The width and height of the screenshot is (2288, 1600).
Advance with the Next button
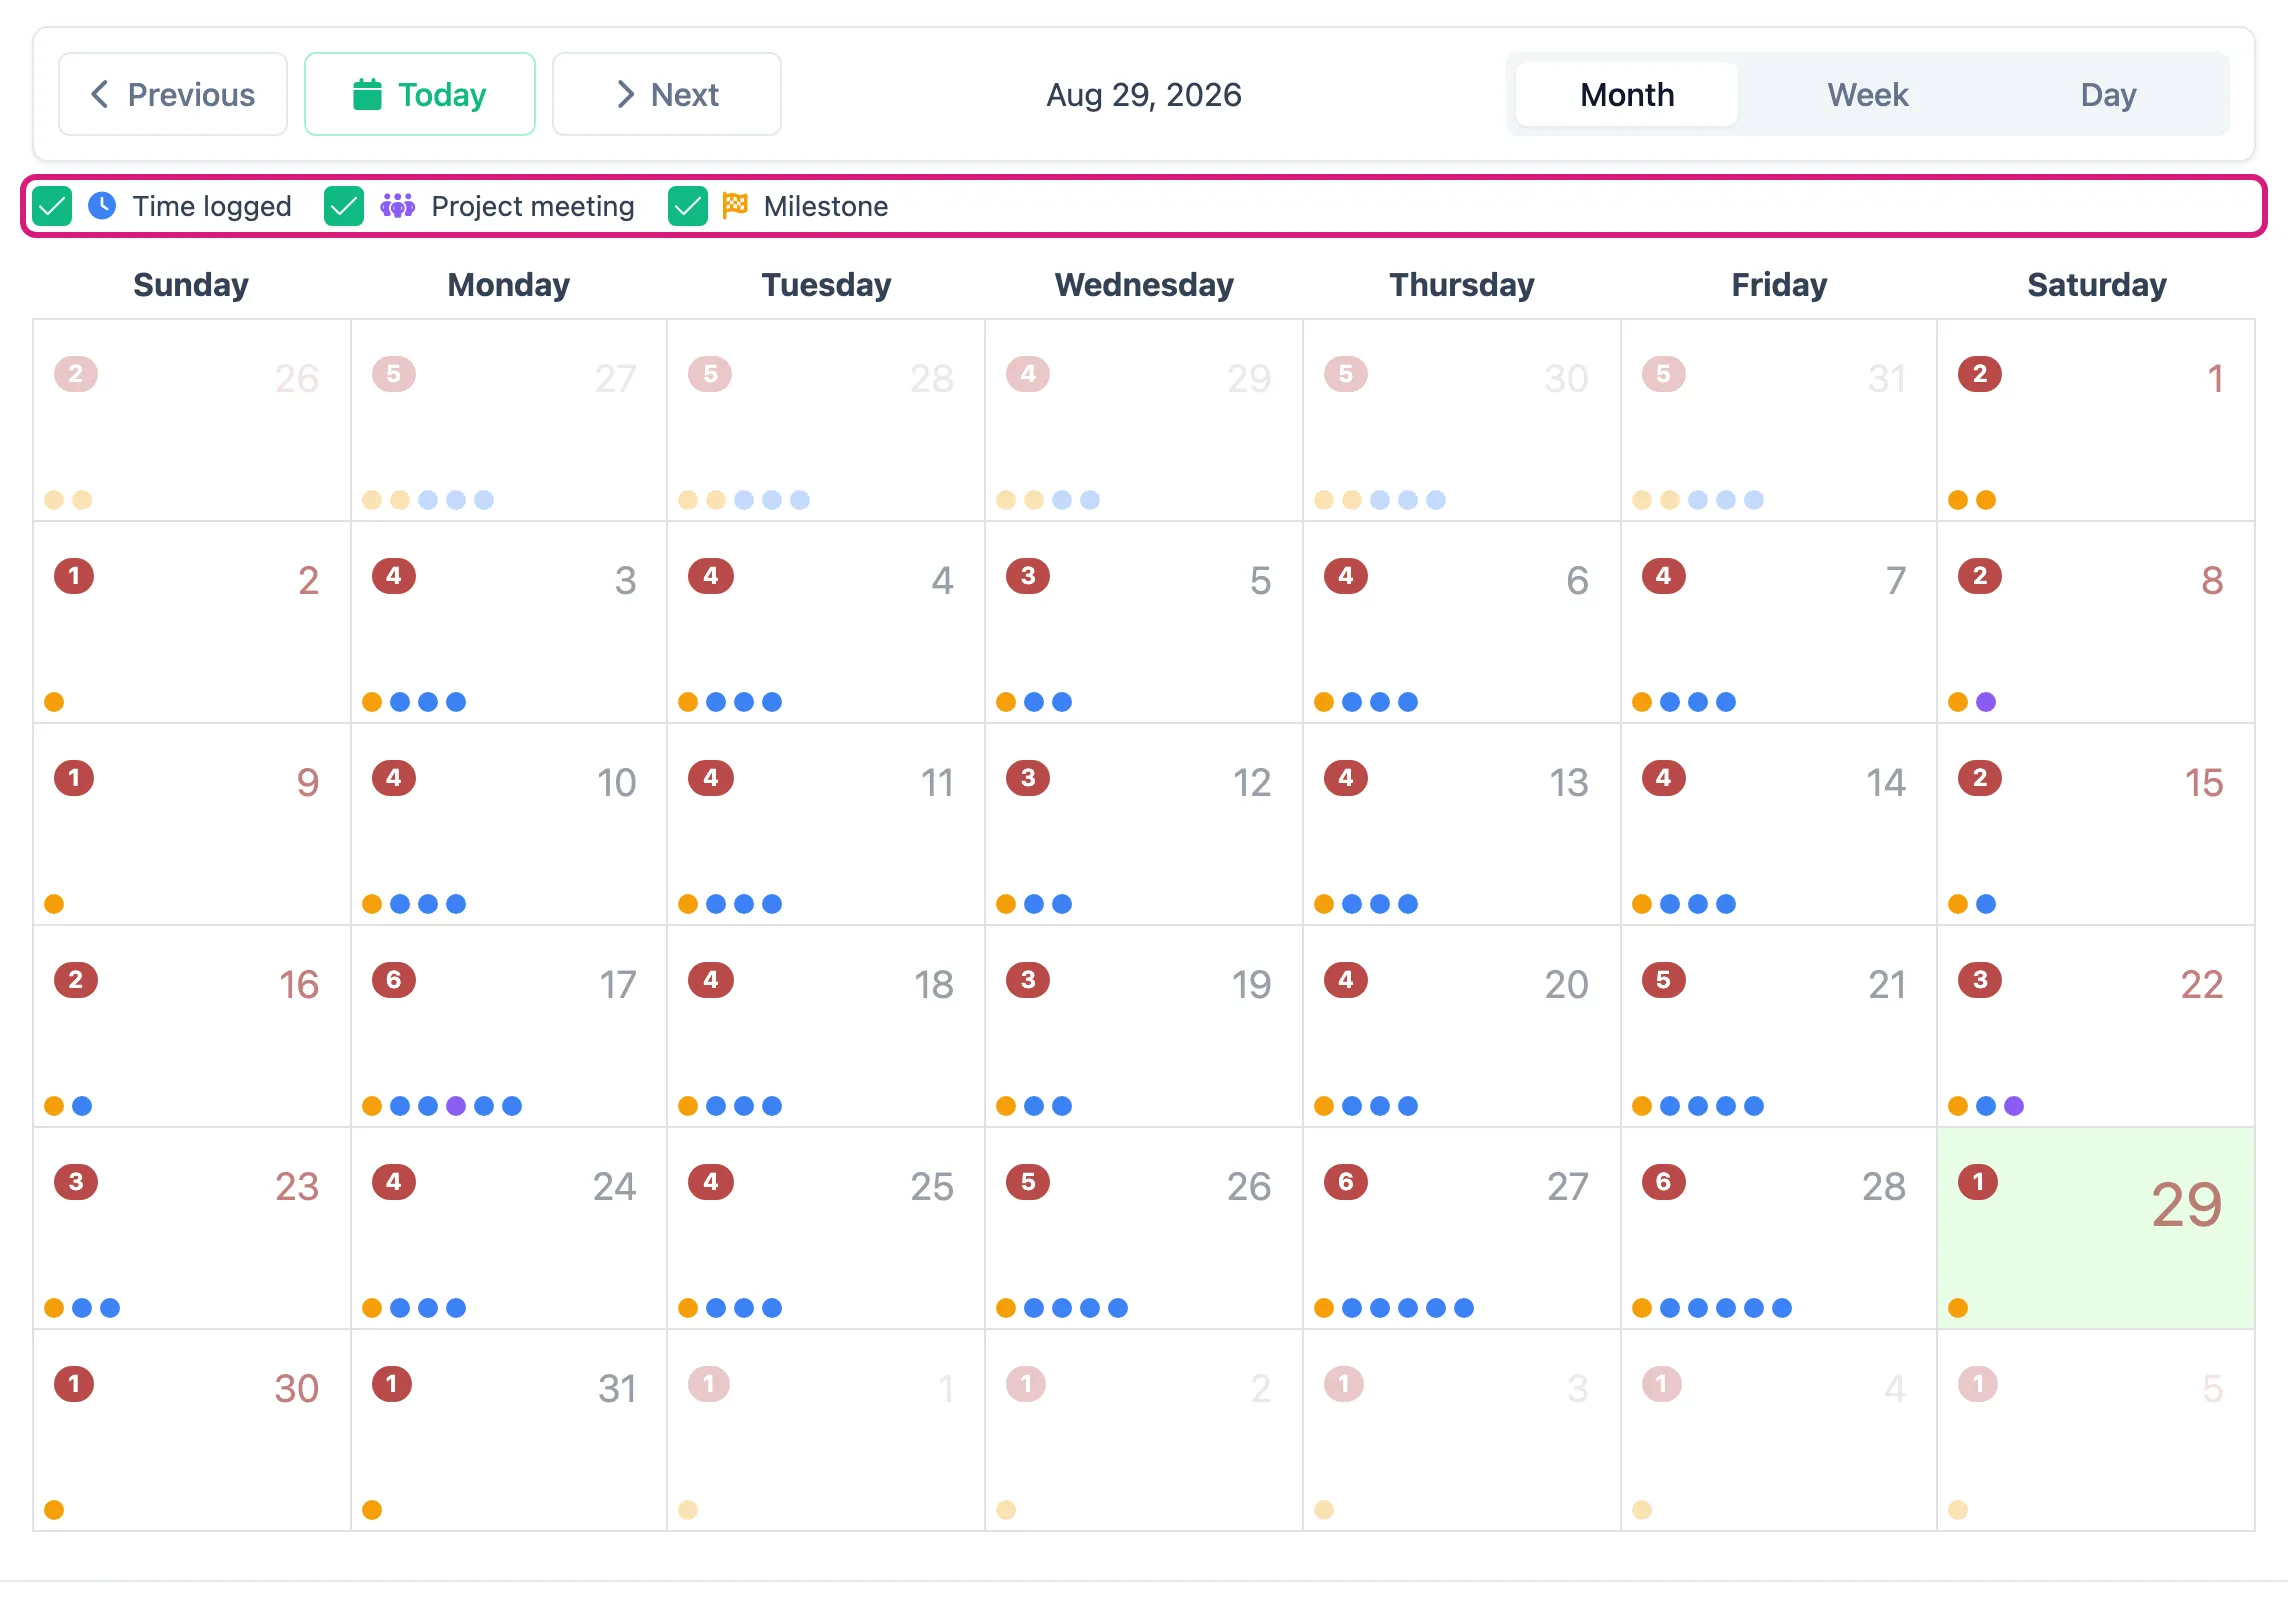(666, 94)
